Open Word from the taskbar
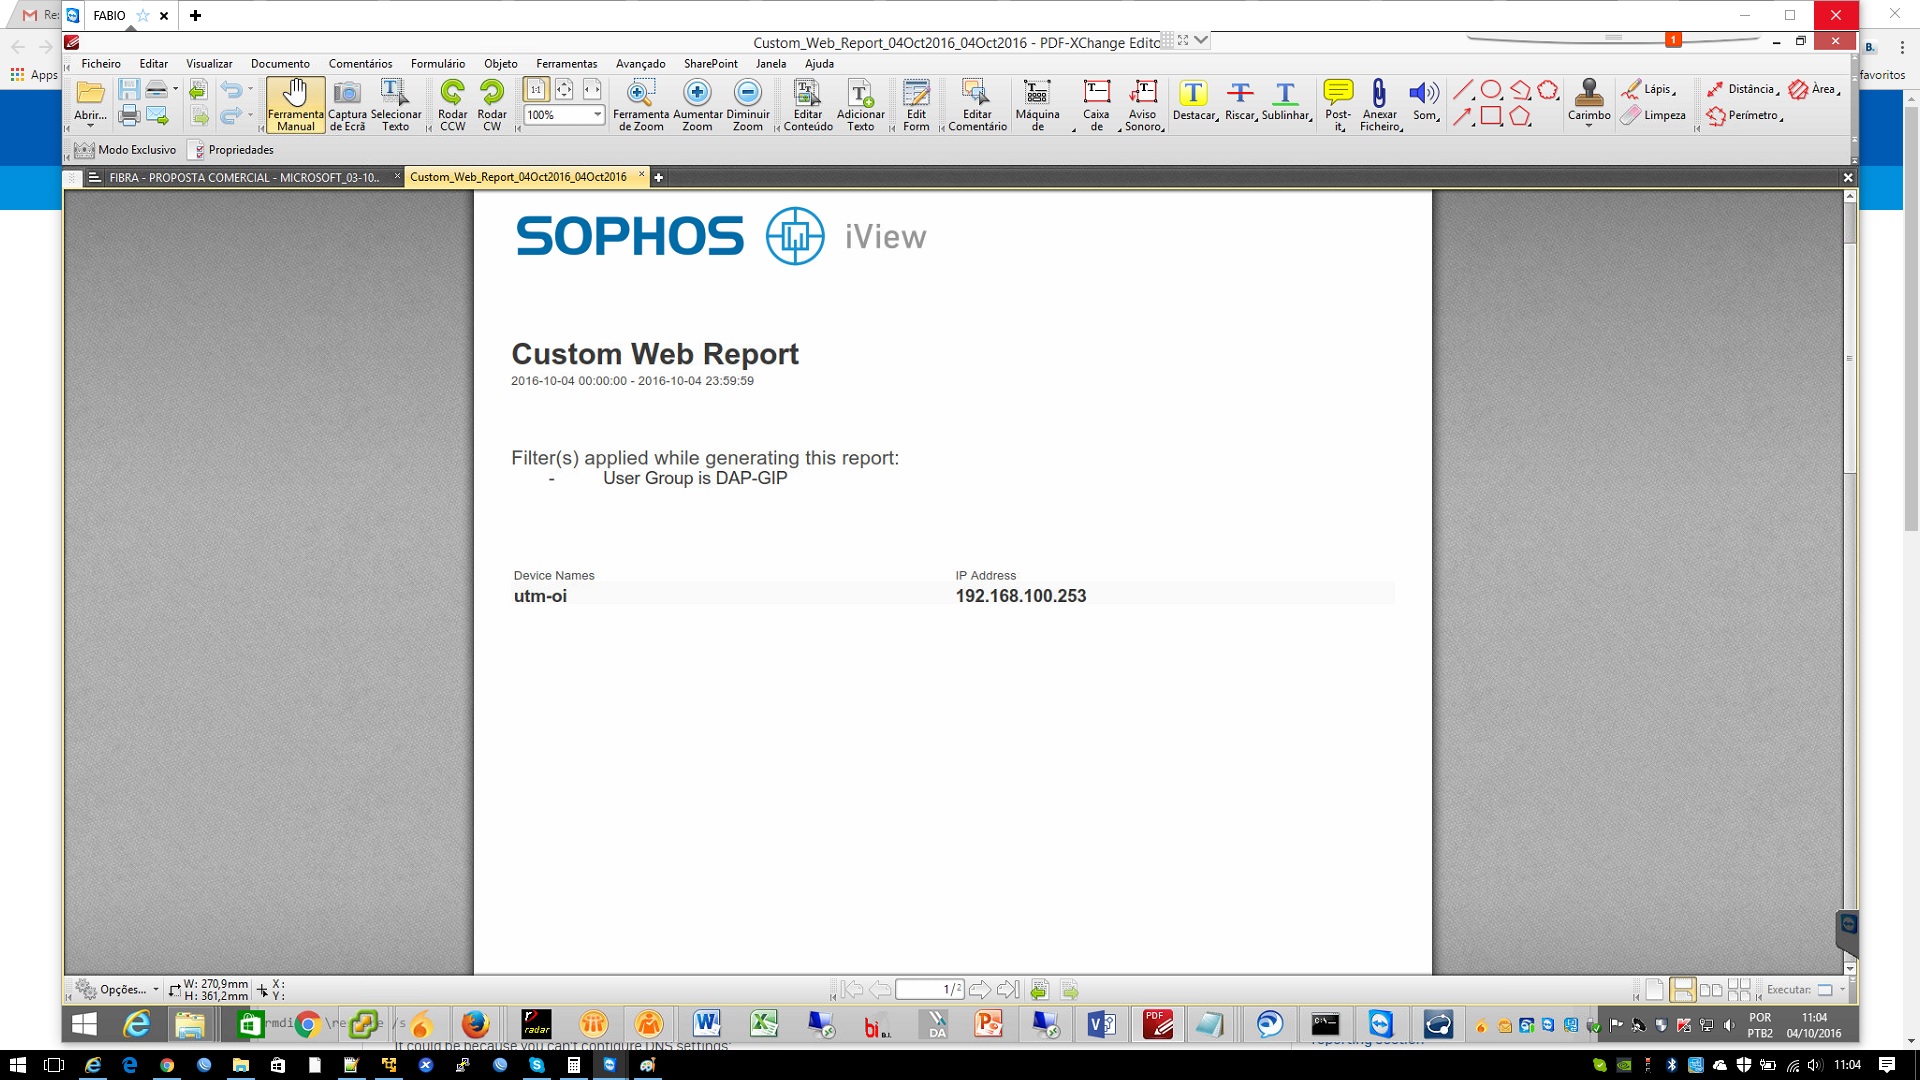Image resolution: width=1920 pixels, height=1080 pixels. [x=706, y=1024]
